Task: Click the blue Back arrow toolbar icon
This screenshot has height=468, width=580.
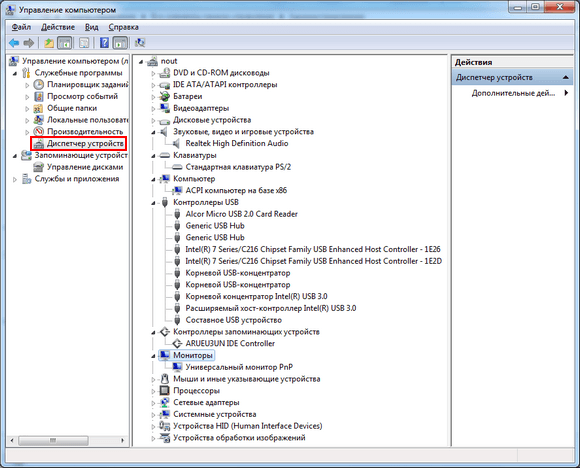Action: 14,43
